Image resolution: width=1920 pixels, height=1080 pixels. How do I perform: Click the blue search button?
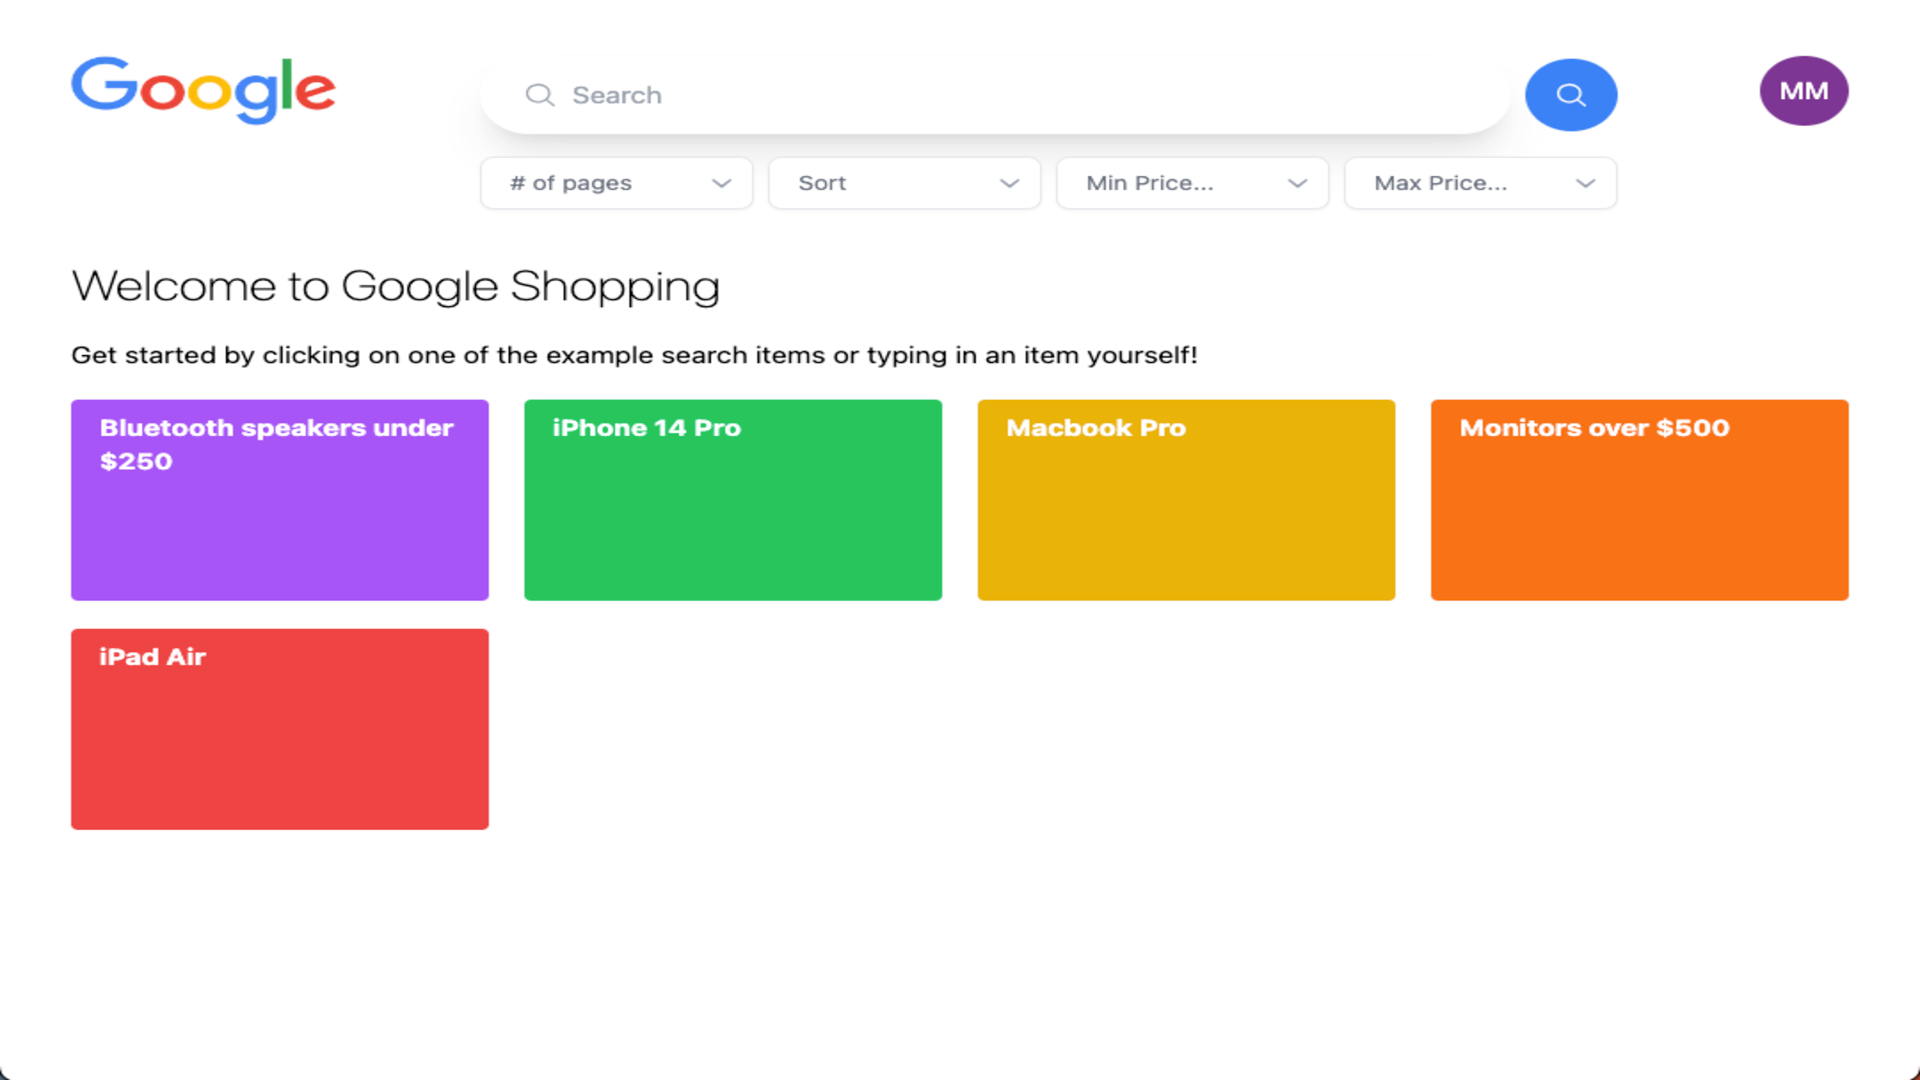coord(1570,95)
